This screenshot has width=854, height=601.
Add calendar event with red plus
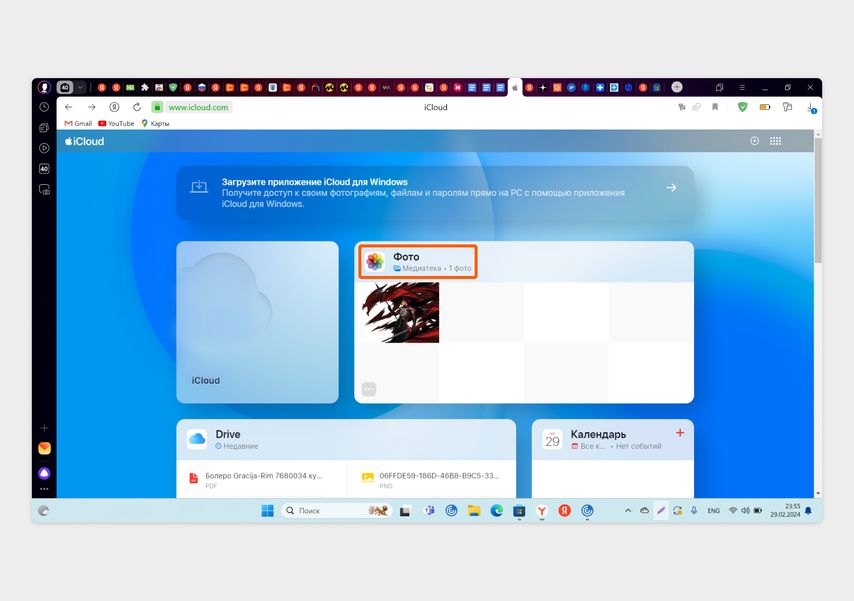coord(680,433)
